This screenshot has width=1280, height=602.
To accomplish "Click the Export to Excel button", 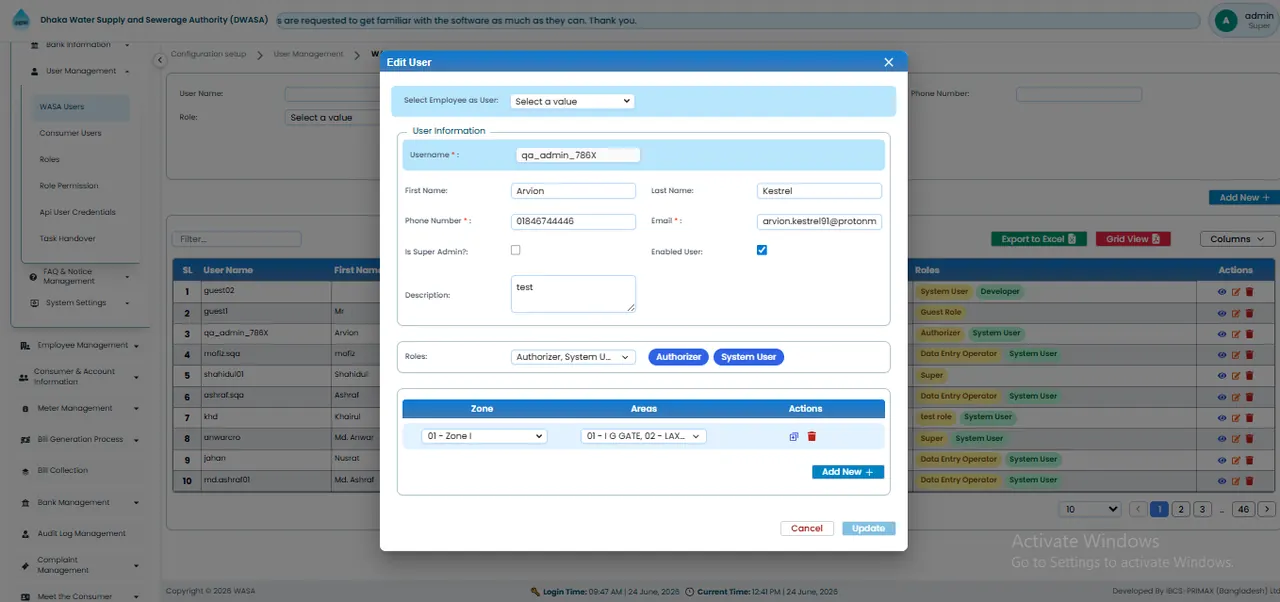I will click(x=1038, y=239).
